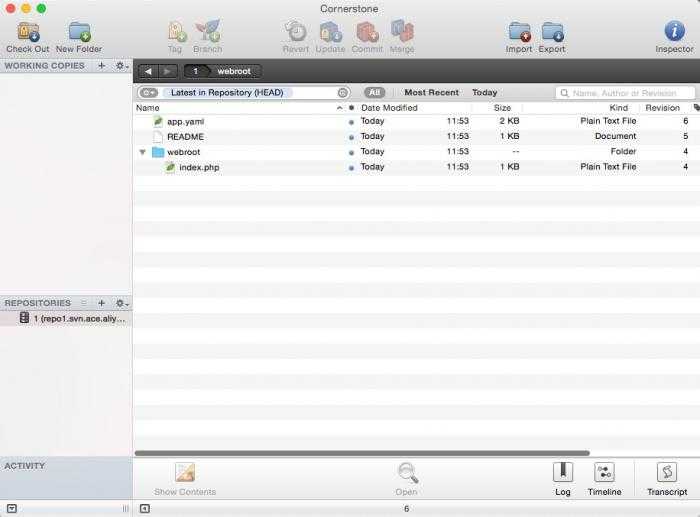700x517 pixels.
Task: Sort by Revision column header
Action: point(662,108)
